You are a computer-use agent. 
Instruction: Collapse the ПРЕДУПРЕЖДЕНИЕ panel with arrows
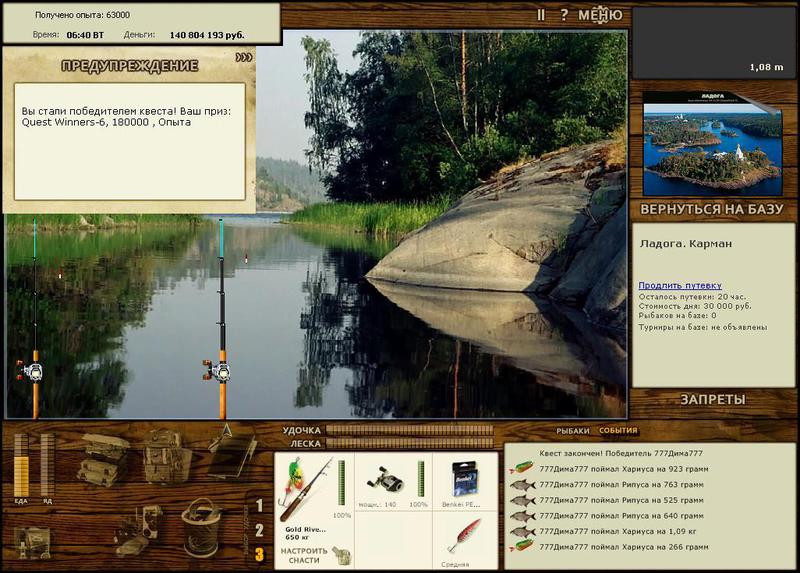point(244,57)
